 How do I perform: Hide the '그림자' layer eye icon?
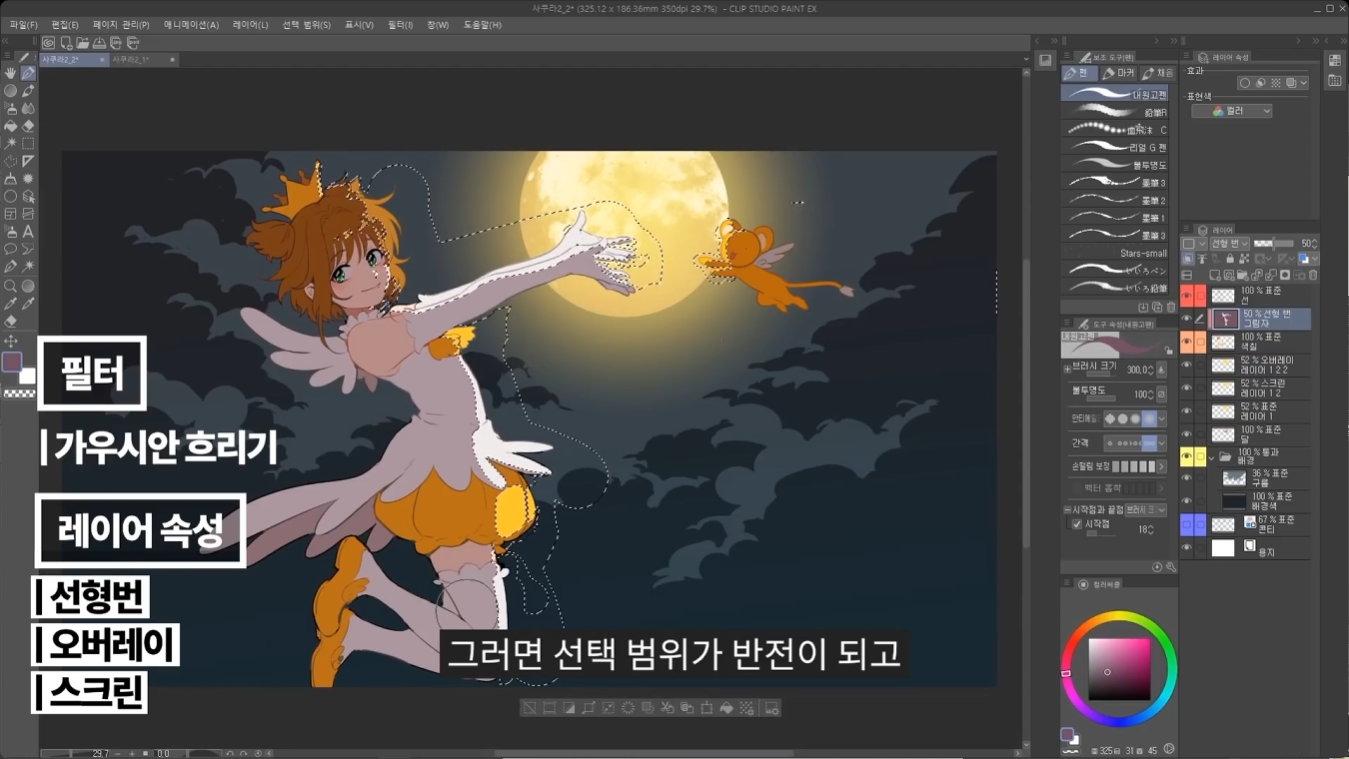[x=1187, y=319]
